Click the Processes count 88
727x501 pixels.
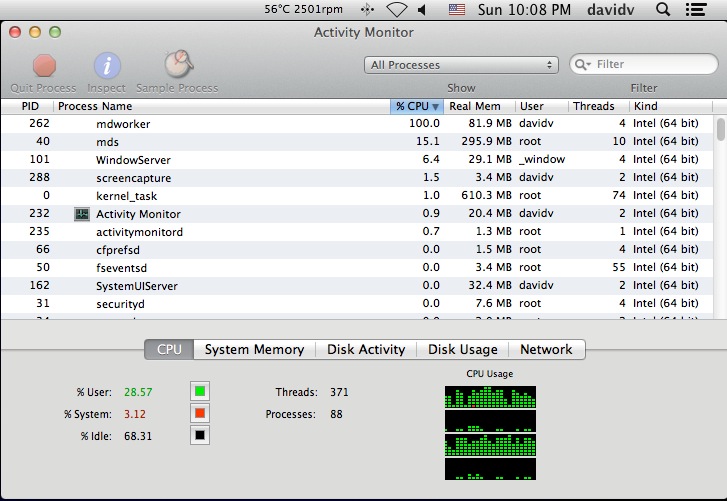coord(336,414)
